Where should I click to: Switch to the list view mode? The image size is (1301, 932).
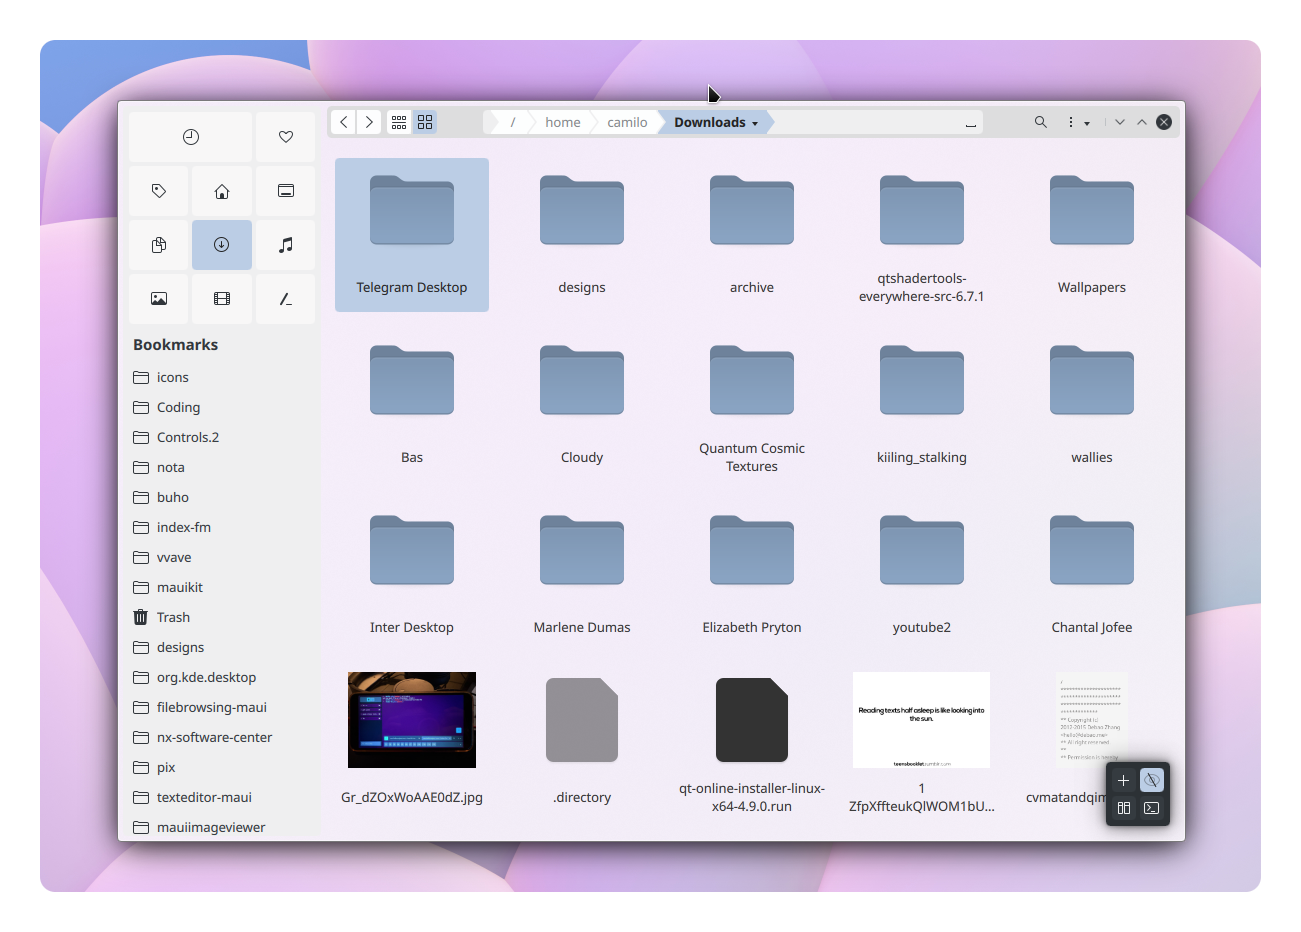pyautogui.click(x=399, y=122)
